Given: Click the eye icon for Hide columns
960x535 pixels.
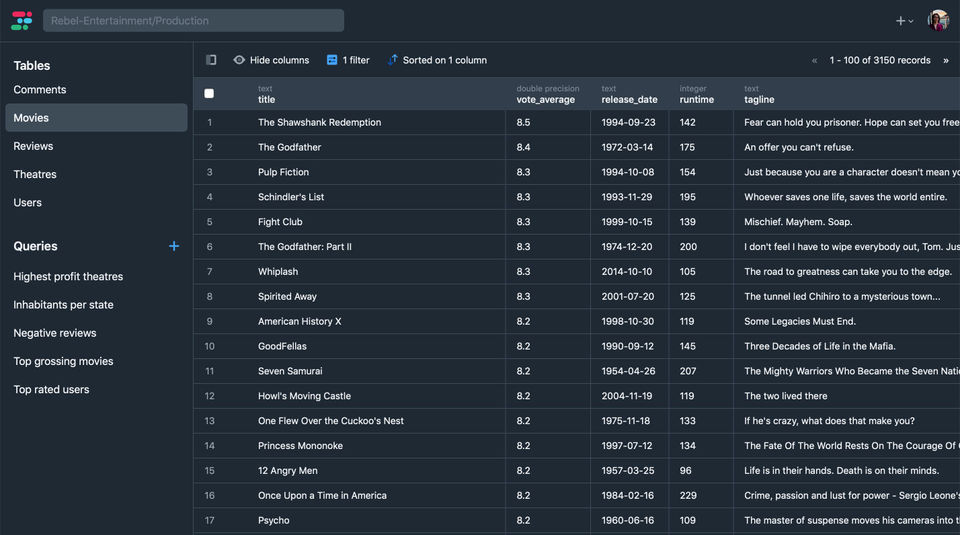Looking at the screenshot, I should coord(239,60).
